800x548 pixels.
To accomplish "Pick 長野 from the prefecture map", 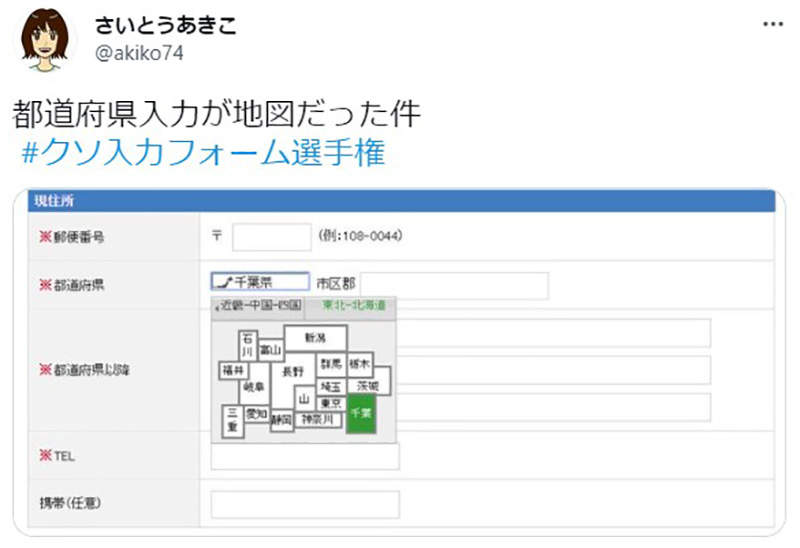I will 293,370.
